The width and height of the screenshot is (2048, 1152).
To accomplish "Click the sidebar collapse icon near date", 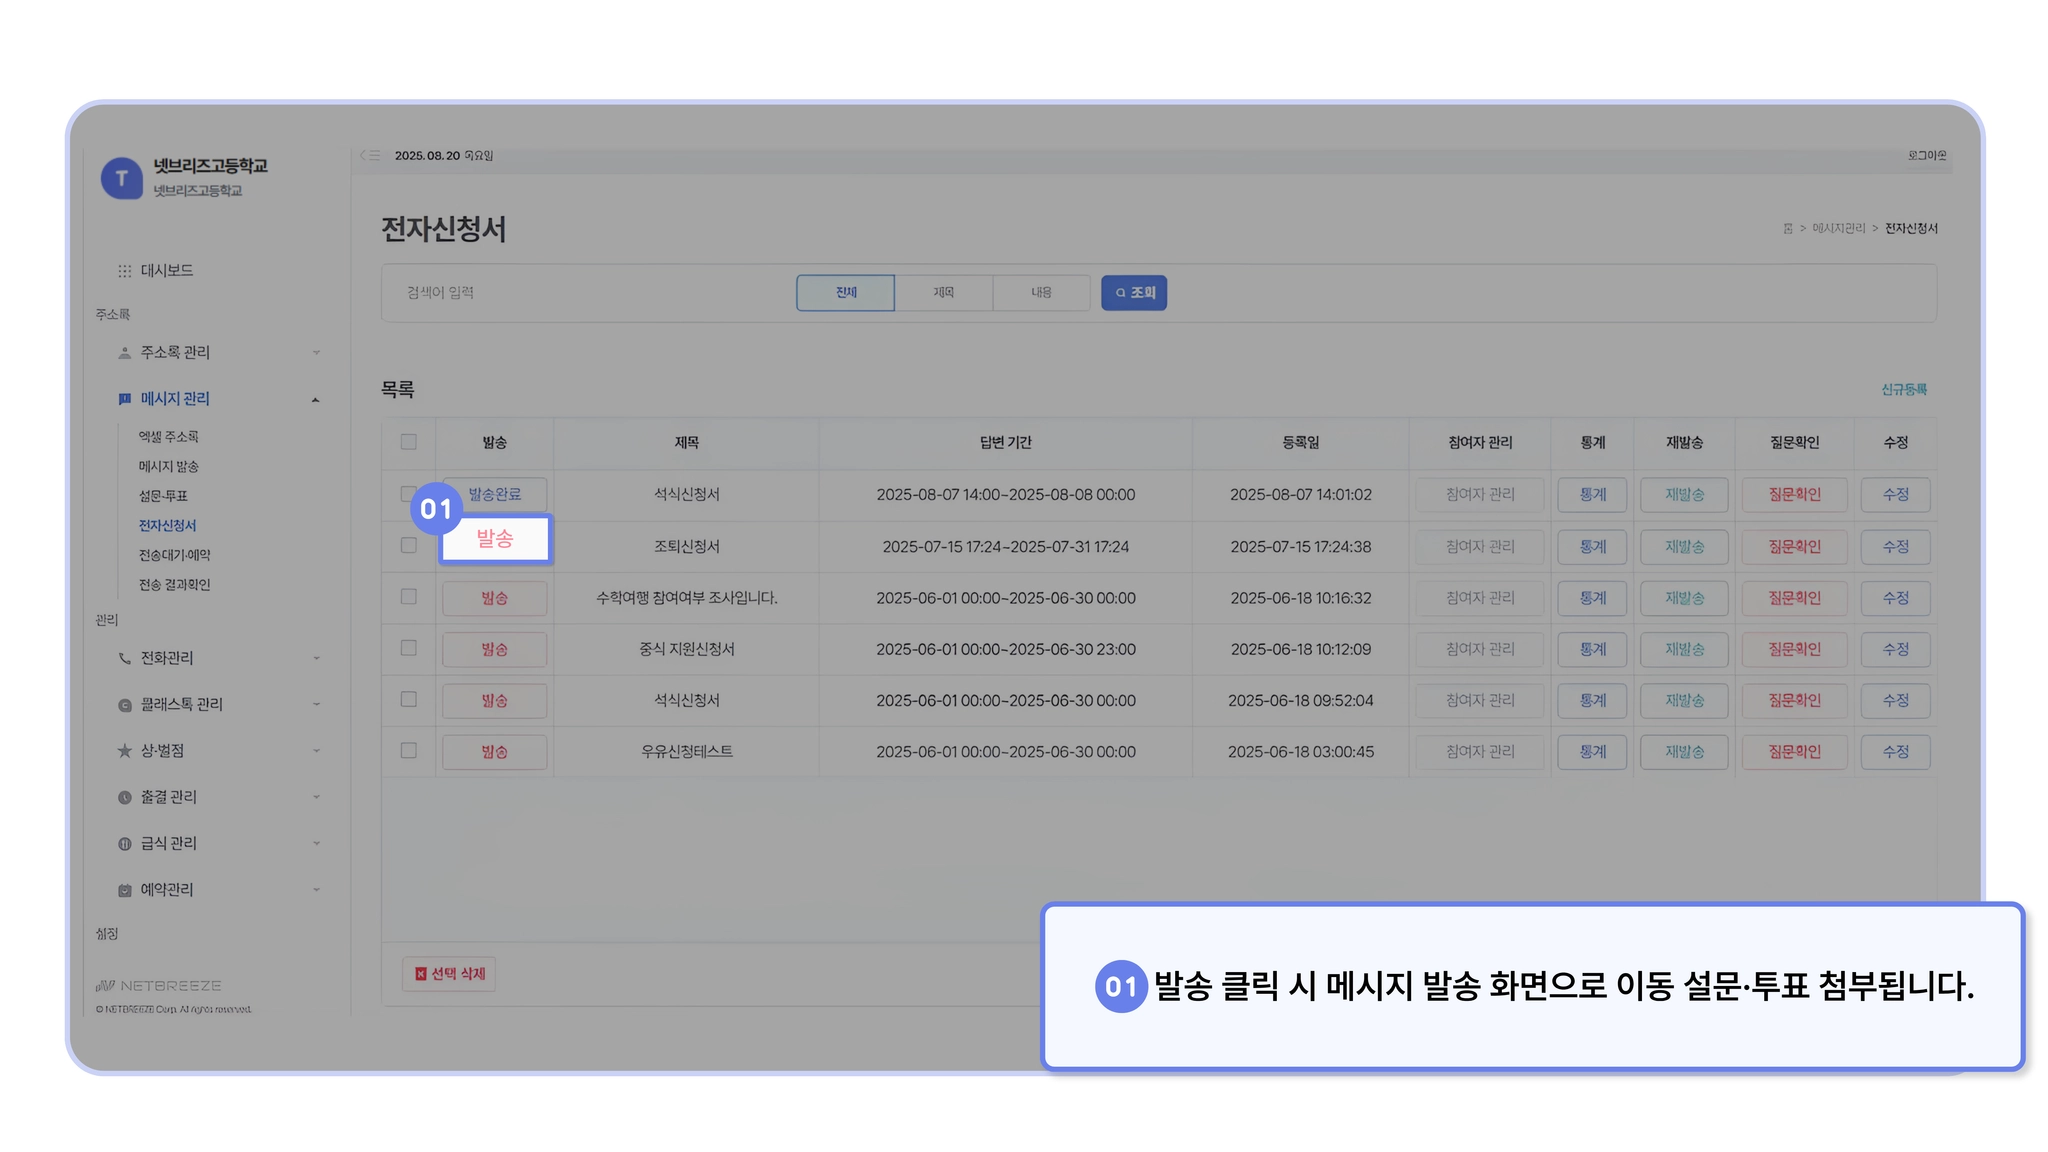I will [x=370, y=156].
